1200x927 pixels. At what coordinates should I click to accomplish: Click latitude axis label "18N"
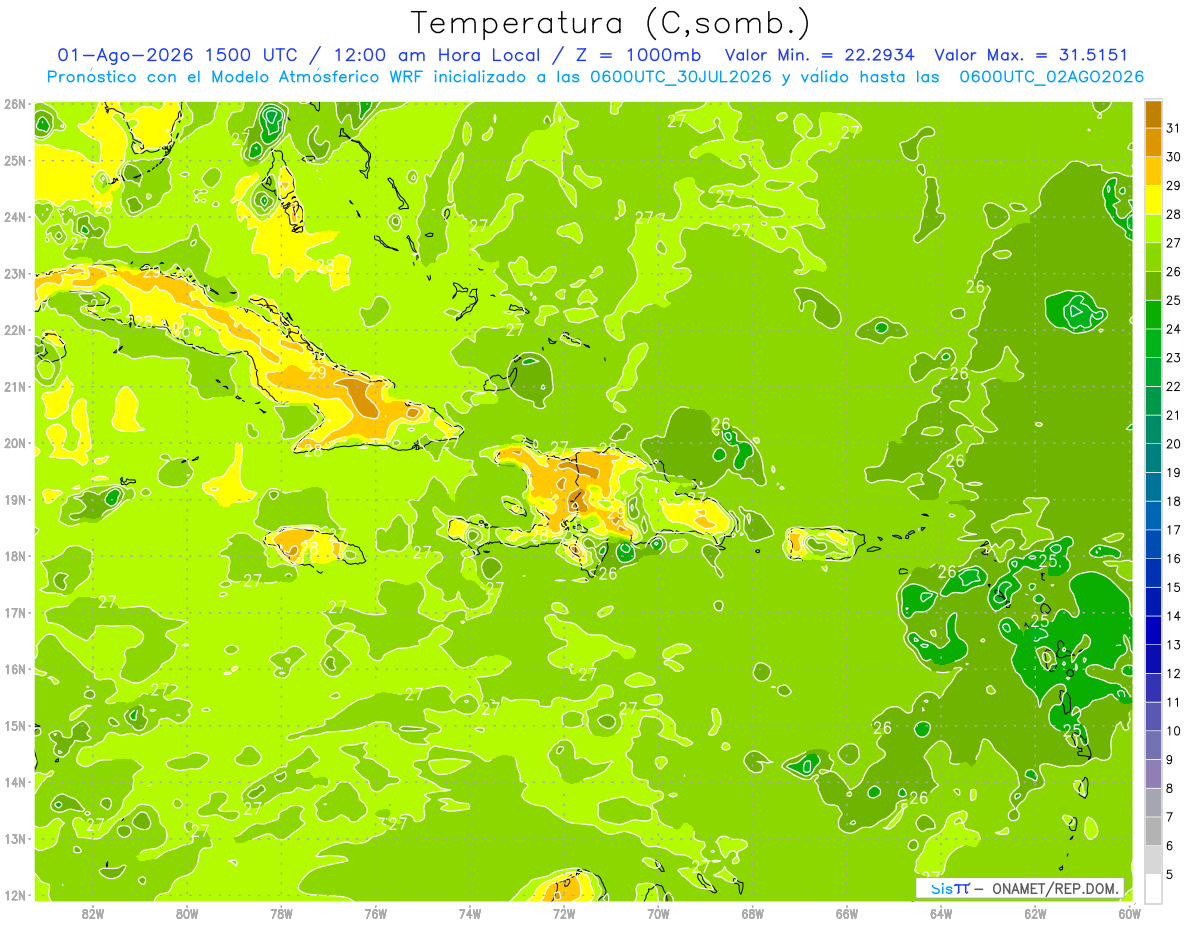14,556
